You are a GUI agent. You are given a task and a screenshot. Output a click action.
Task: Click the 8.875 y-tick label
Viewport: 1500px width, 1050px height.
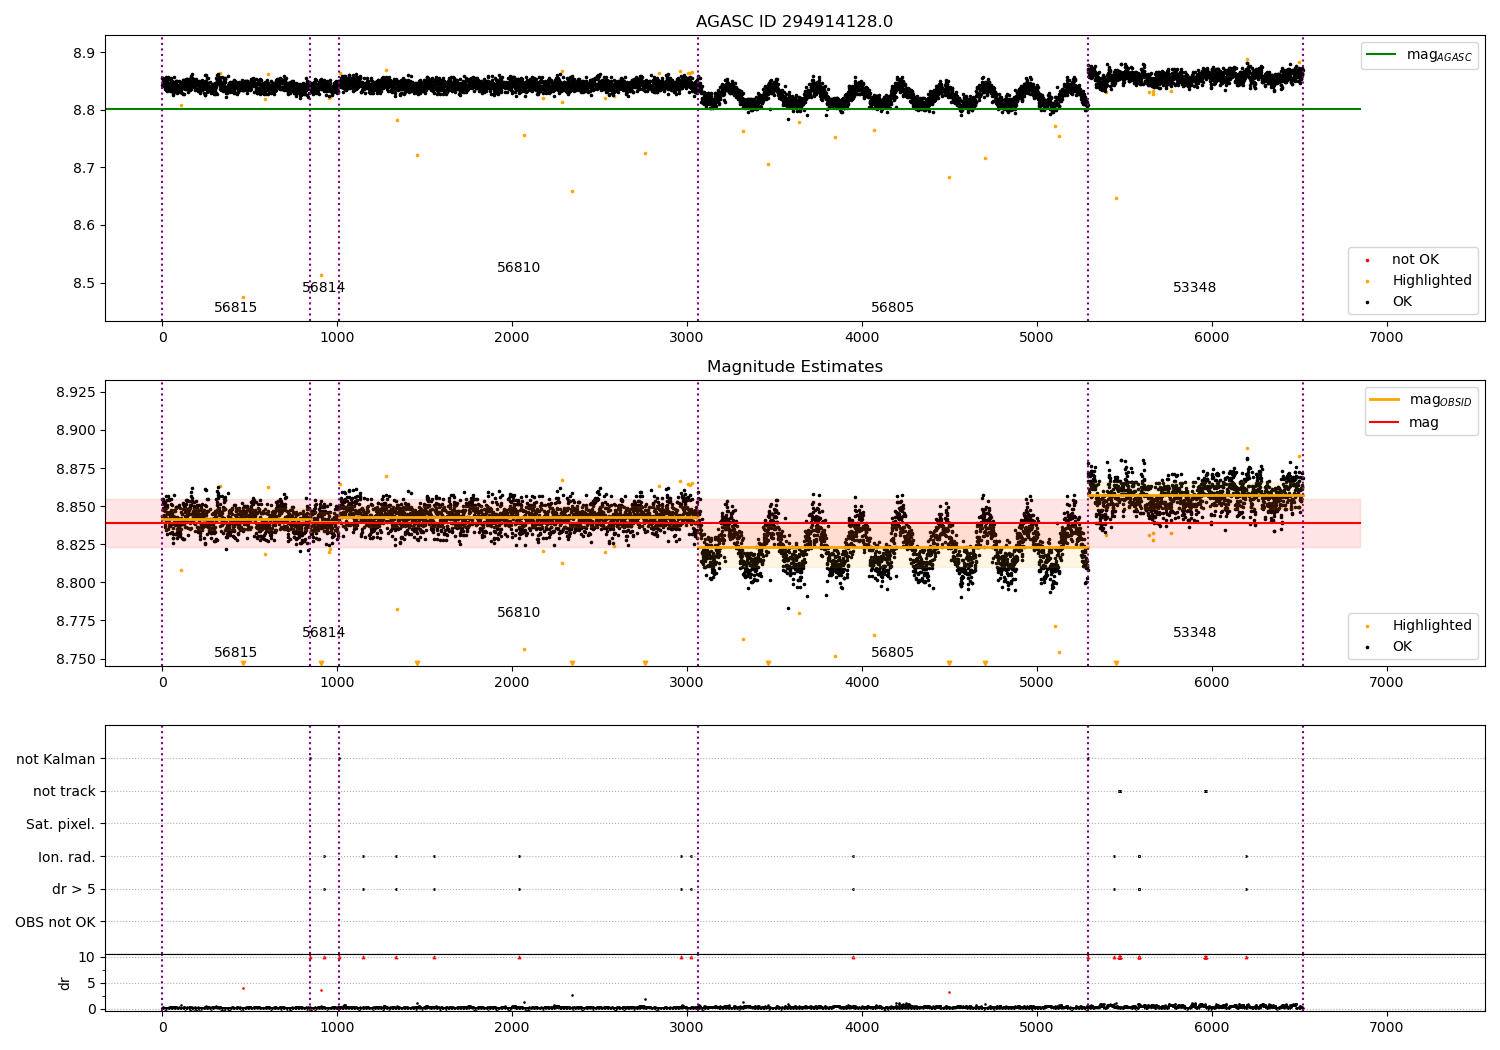pos(76,469)
